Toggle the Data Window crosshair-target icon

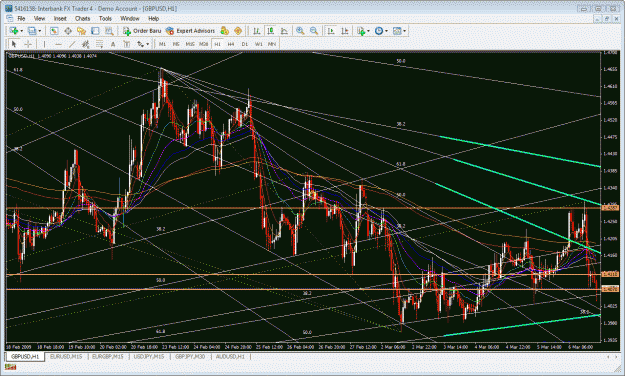click(68, 31)
